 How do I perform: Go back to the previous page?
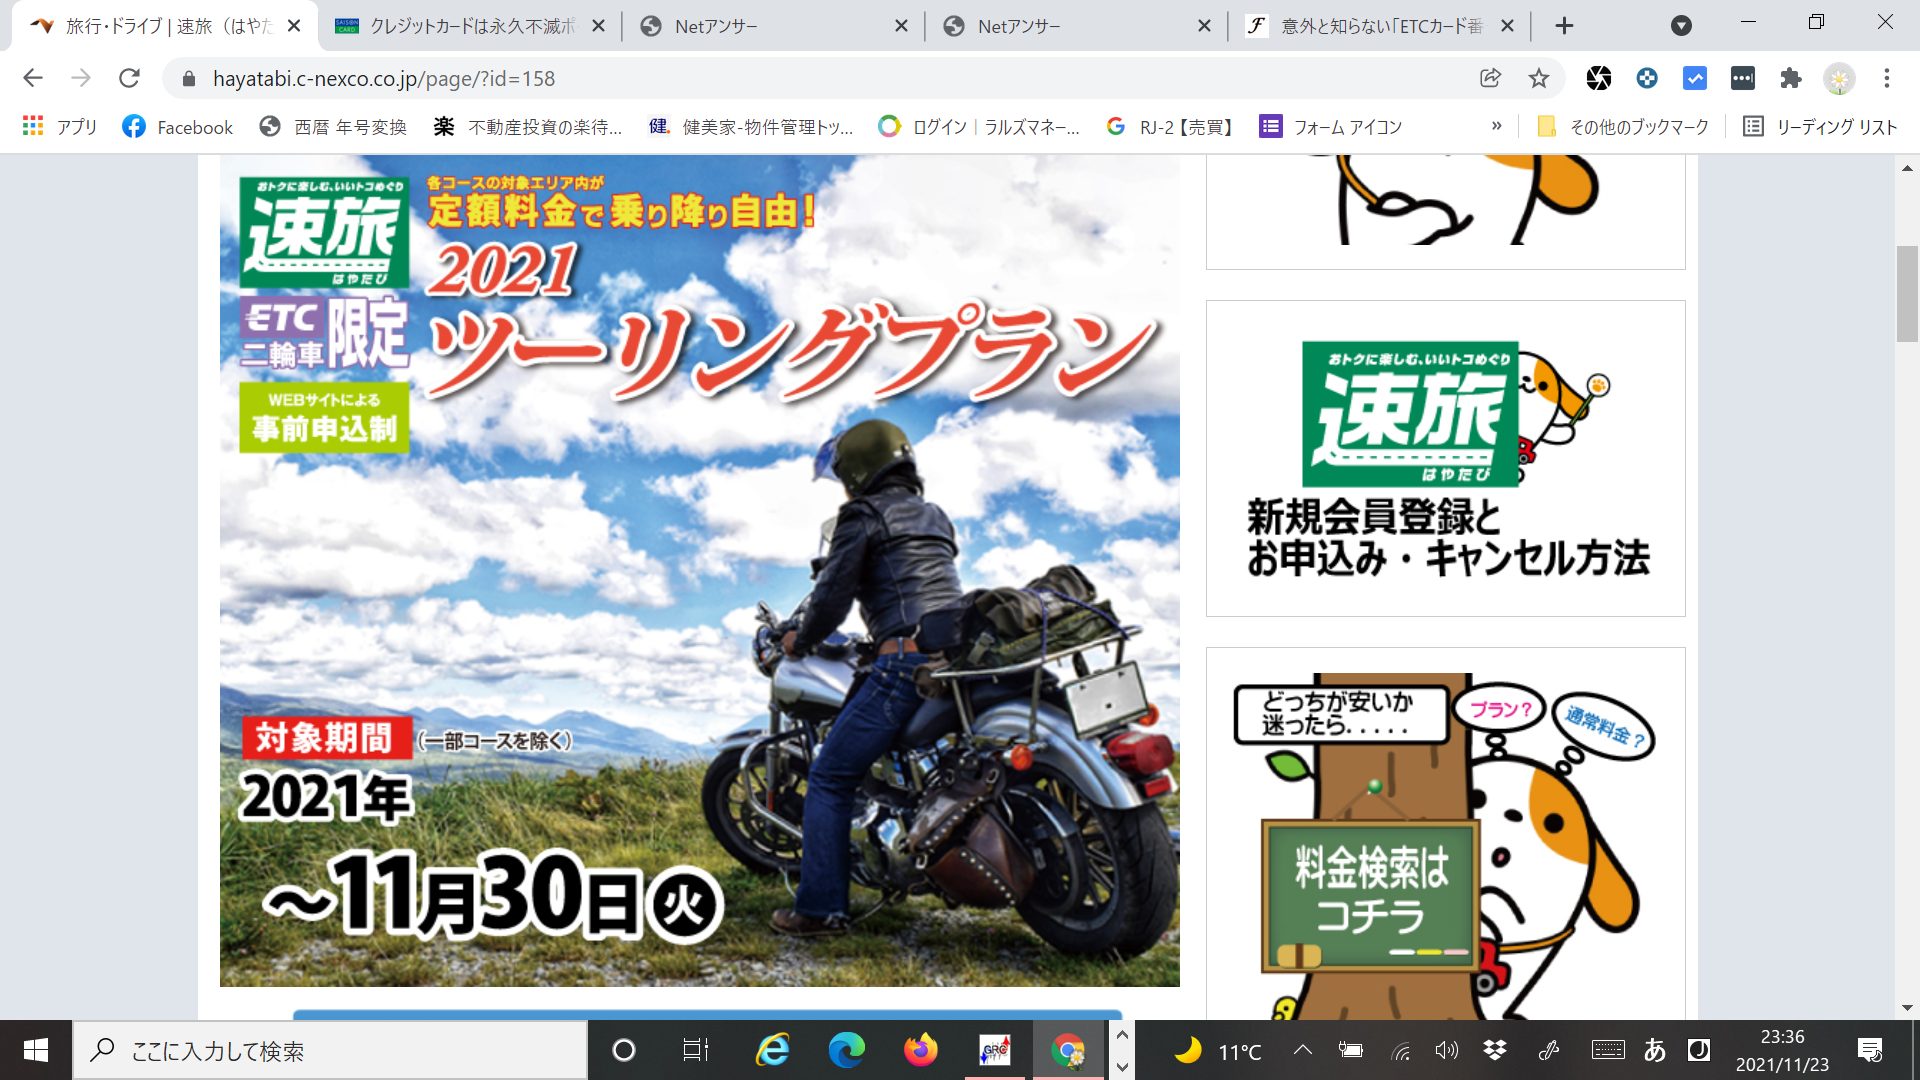click(33, 78)
